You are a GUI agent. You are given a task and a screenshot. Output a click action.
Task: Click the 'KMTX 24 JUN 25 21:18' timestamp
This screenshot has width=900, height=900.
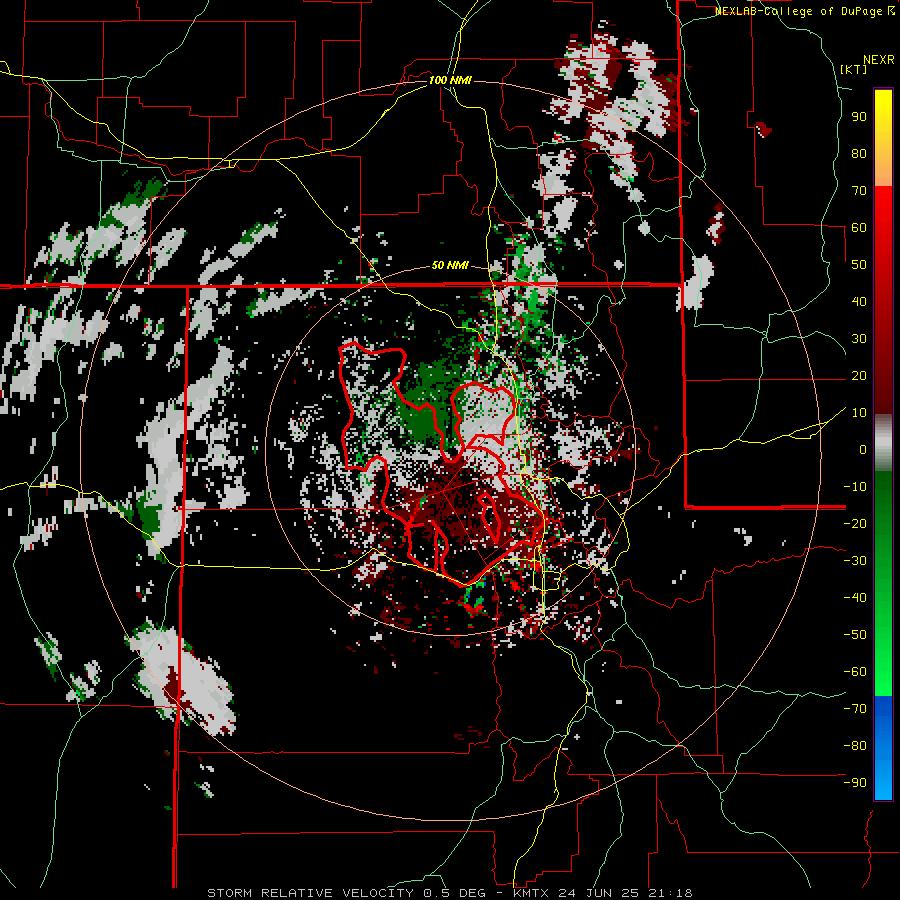pyautogui.click(x=602, y=893)
